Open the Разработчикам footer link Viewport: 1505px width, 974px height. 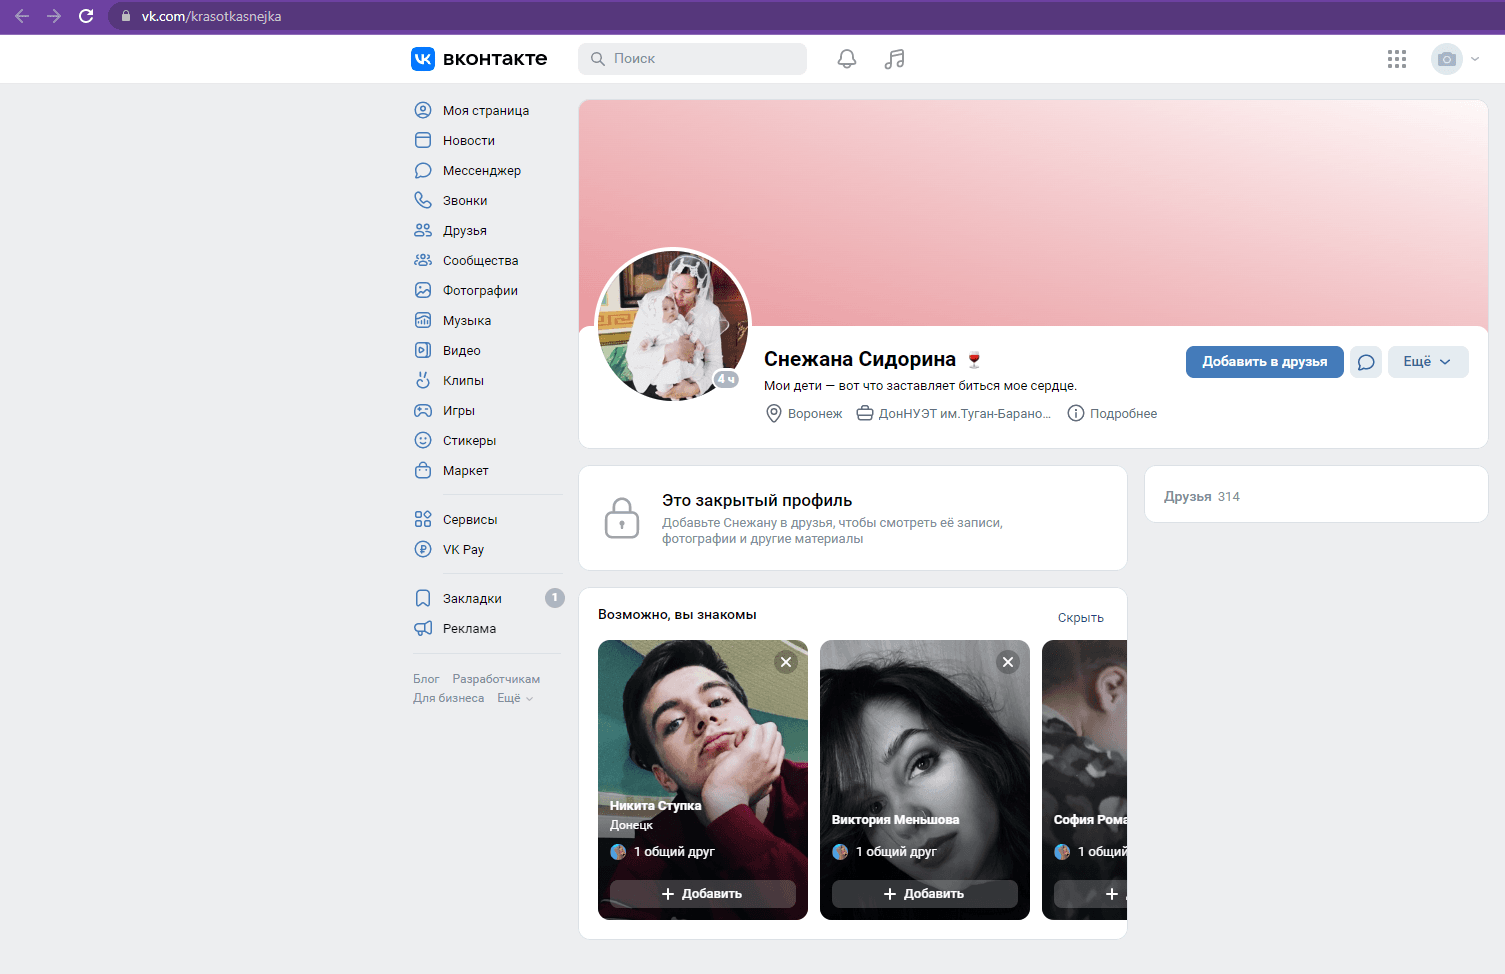coord(496,679)
